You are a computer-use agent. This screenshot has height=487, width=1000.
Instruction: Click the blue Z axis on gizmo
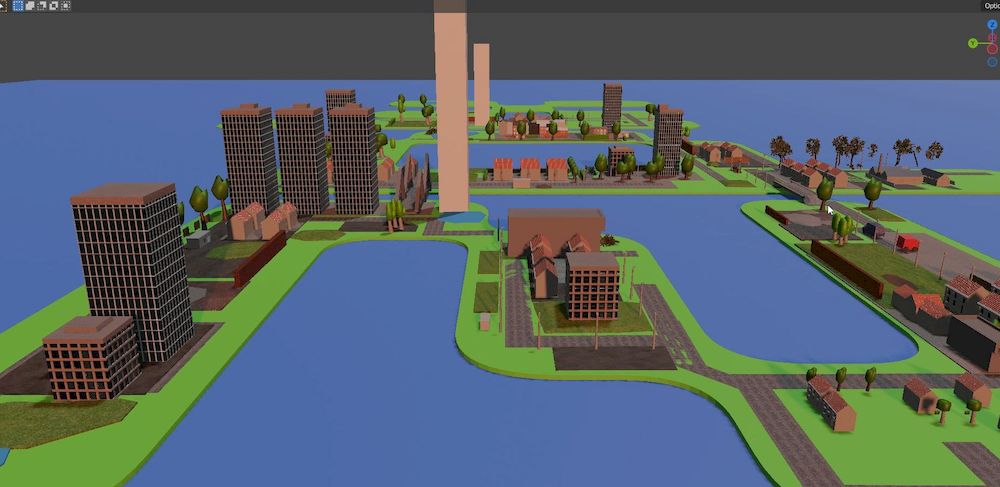(x=991, y=24)
